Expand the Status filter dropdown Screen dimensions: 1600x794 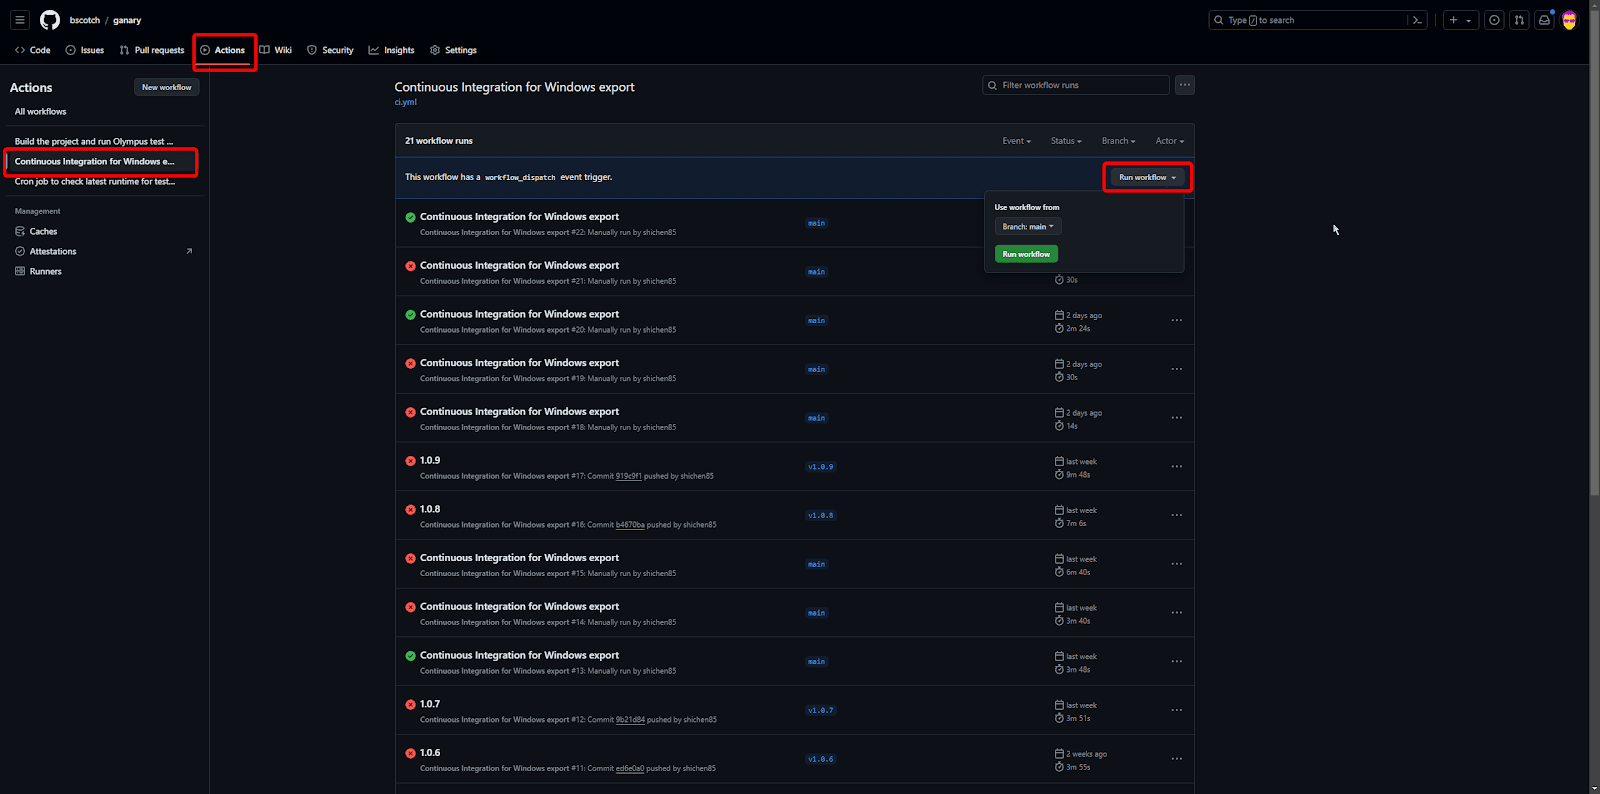(1066, 141)
